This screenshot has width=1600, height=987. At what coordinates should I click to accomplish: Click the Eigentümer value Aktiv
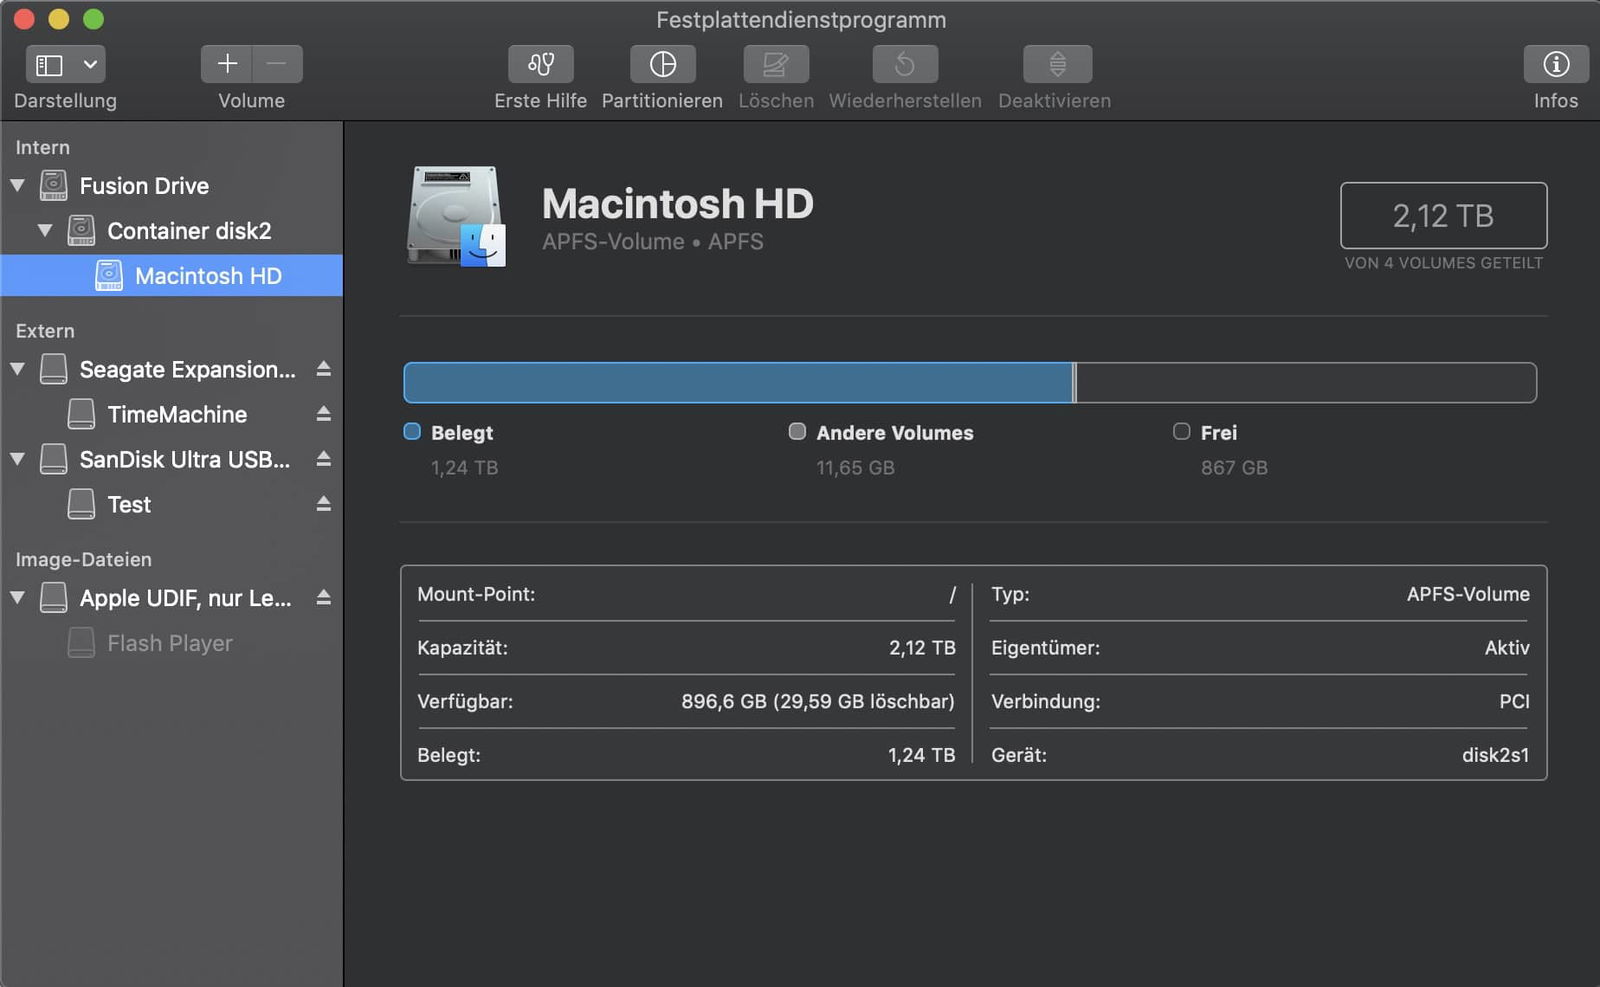1507,648
